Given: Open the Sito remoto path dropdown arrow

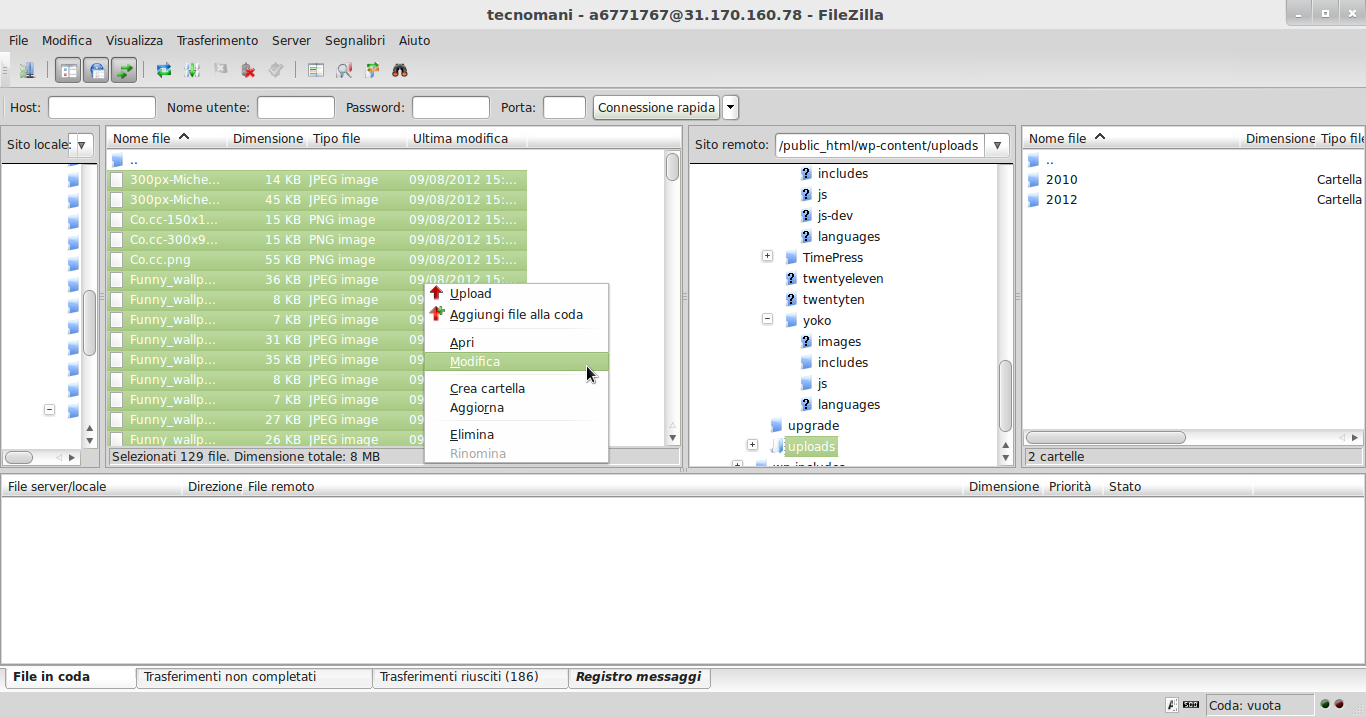Looking at the screenshot, I should pyautogui.click(x=997, y=145).
